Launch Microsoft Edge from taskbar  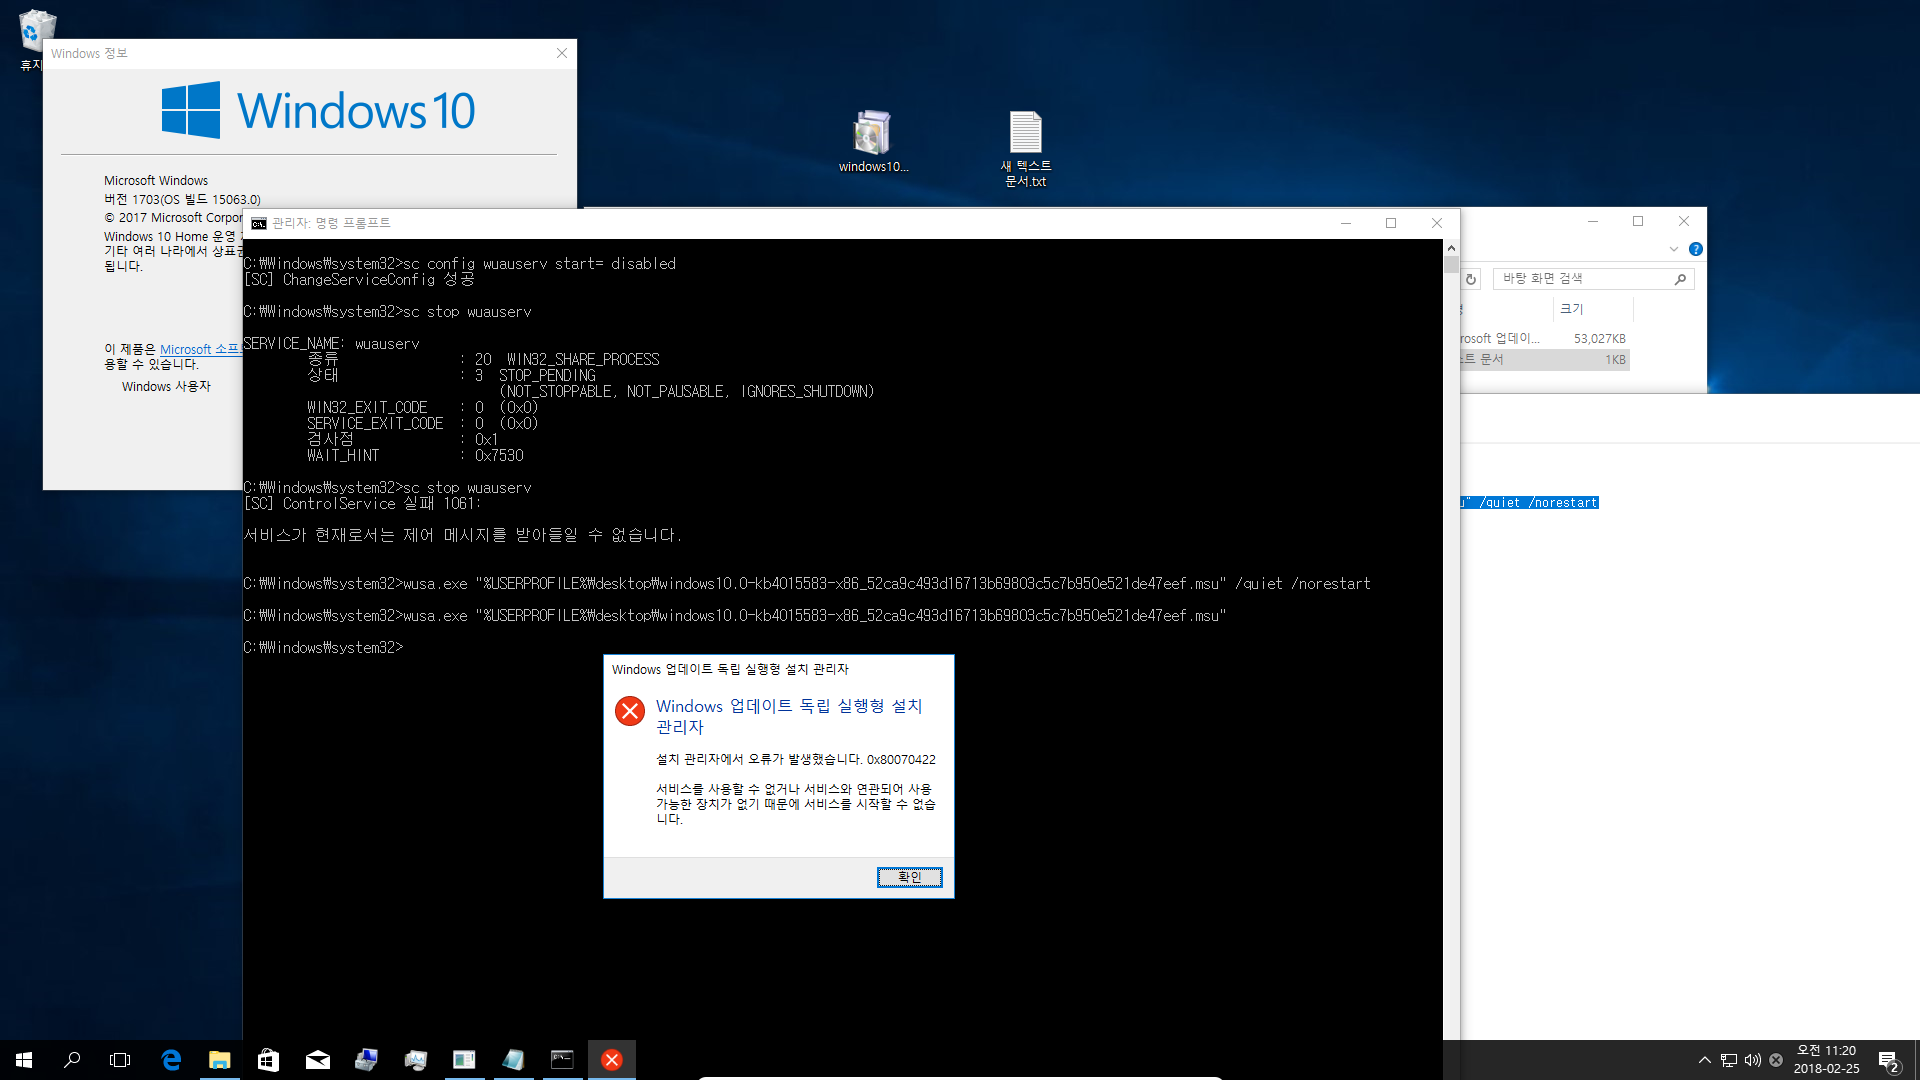pyautogui.click(x=171, y=1060)
